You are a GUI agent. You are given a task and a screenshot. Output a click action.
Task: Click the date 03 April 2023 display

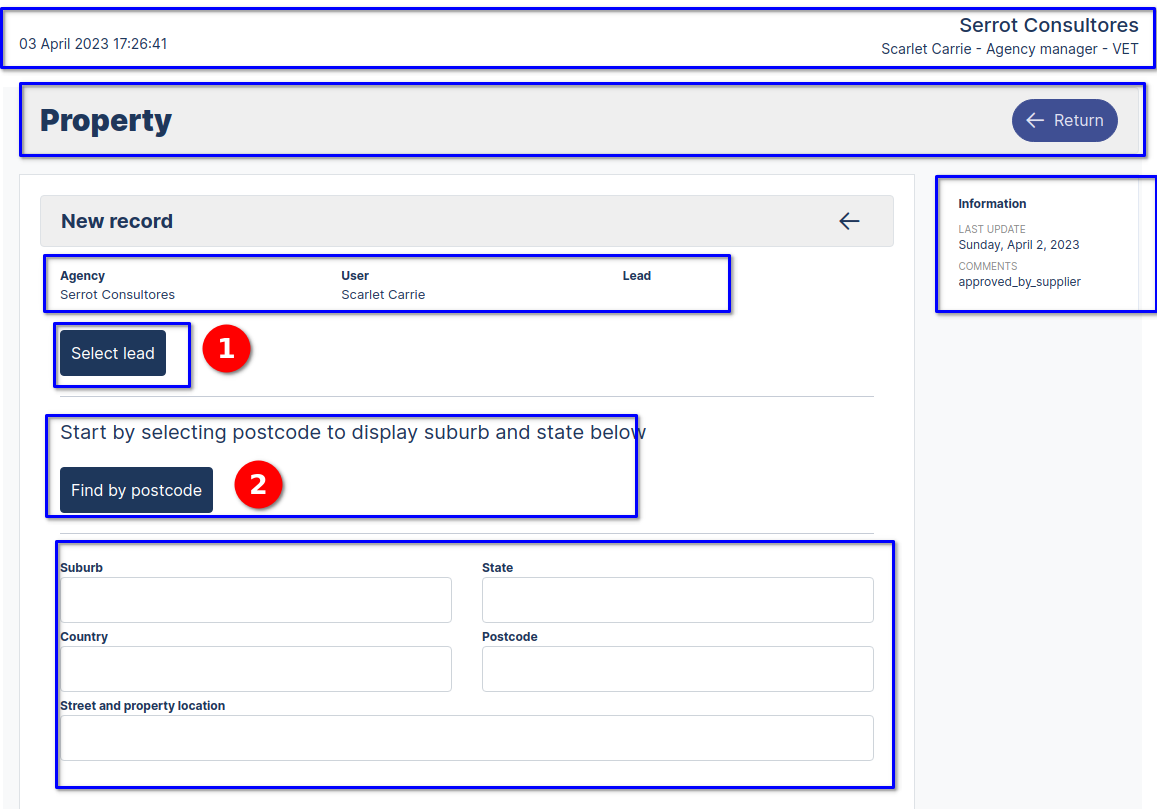[93, 44]
